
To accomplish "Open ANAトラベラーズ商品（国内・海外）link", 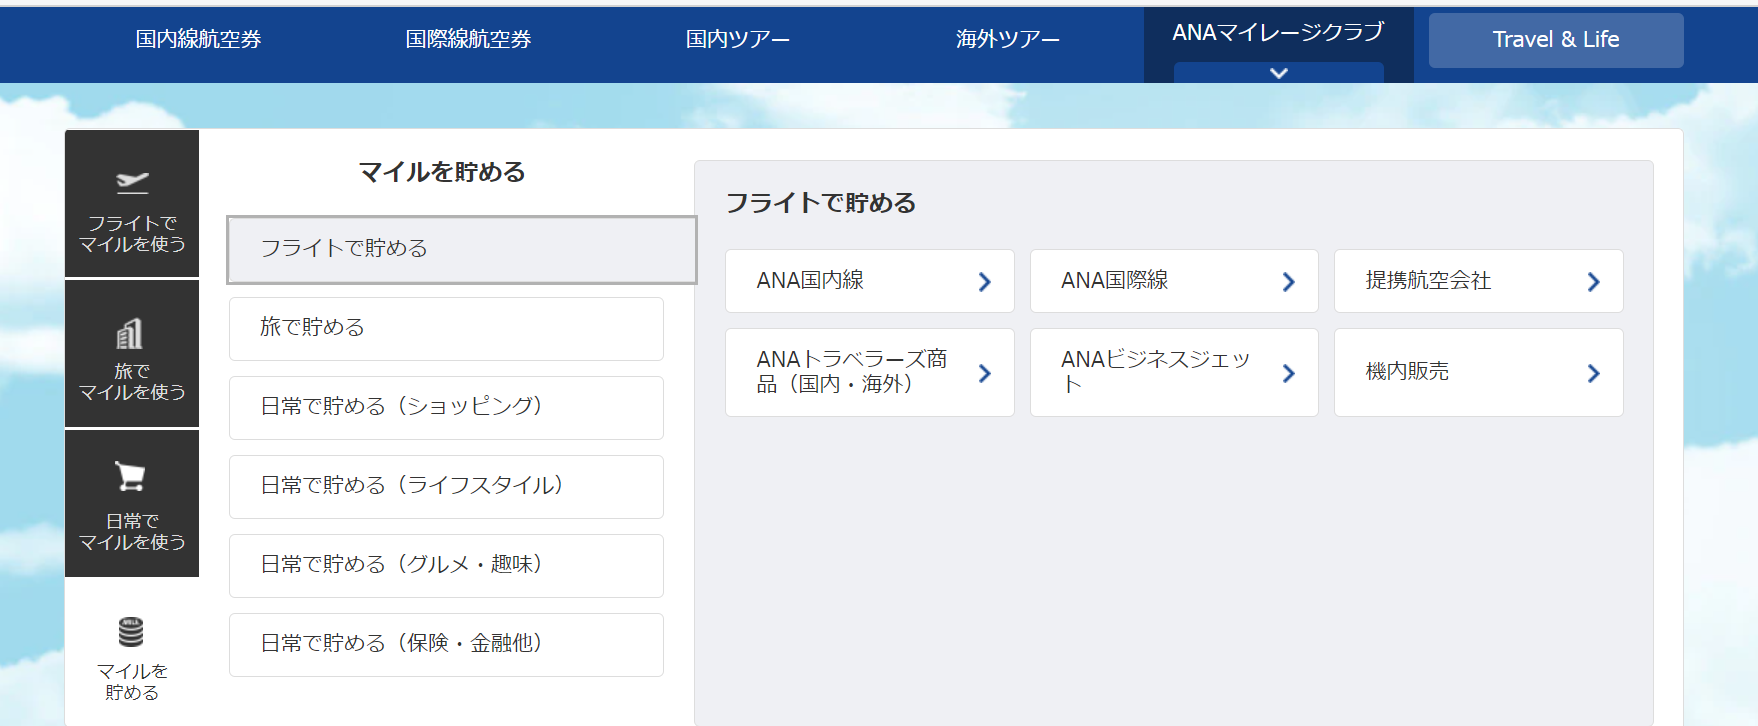I will (870, 372).
